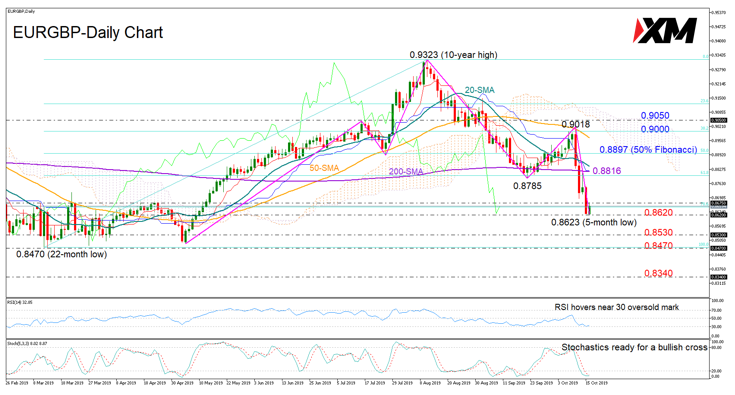The image size is (735, 395).
Task: Click the 0.9050 resistance label
Action: pos(655,116)
